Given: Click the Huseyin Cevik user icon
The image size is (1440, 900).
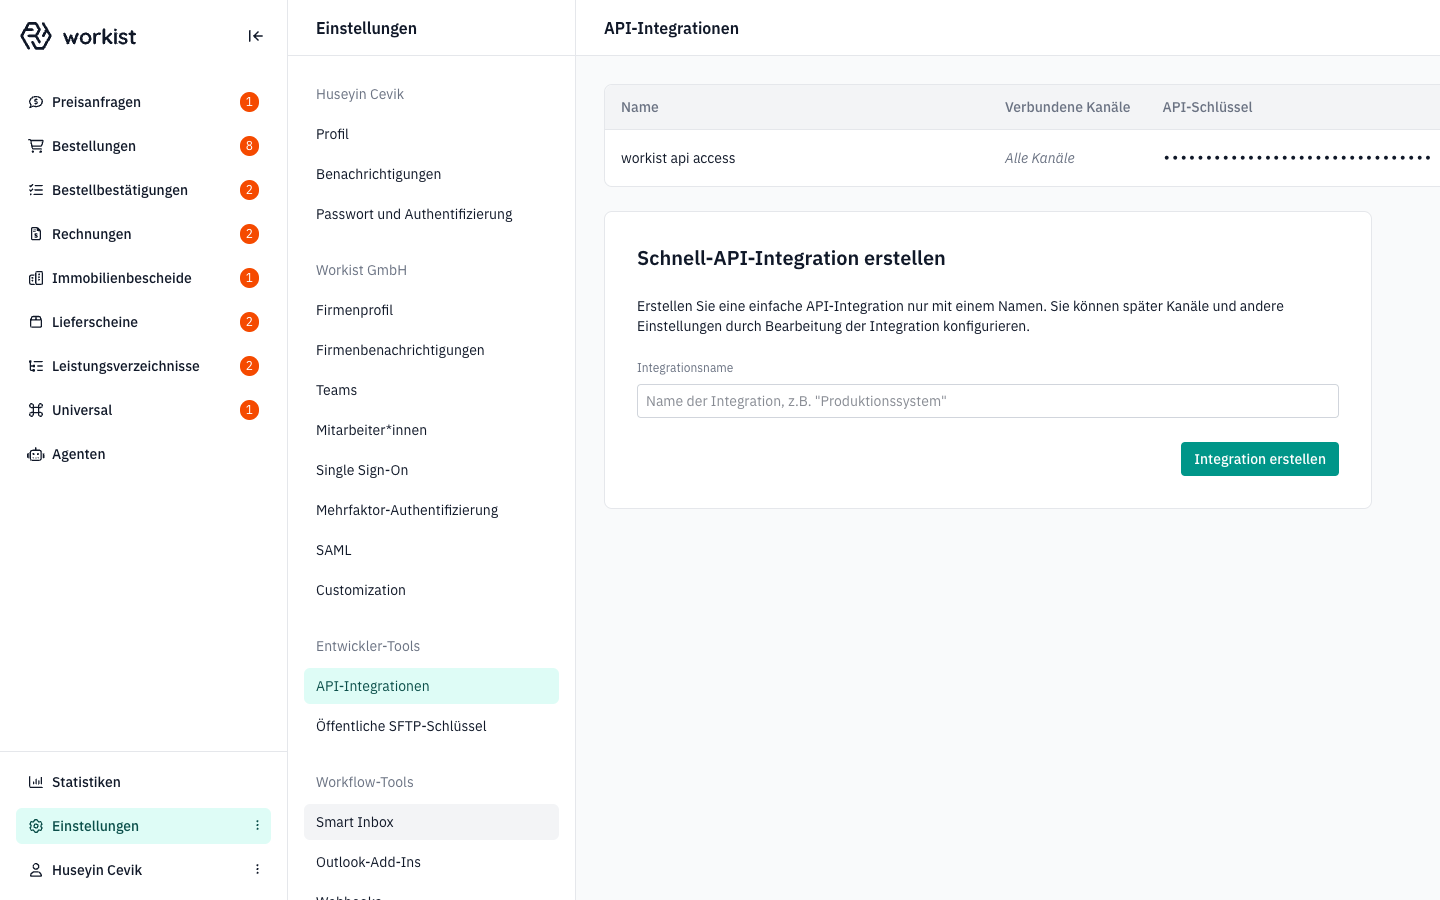Looking at the screenshot, I should coord(36,870).
